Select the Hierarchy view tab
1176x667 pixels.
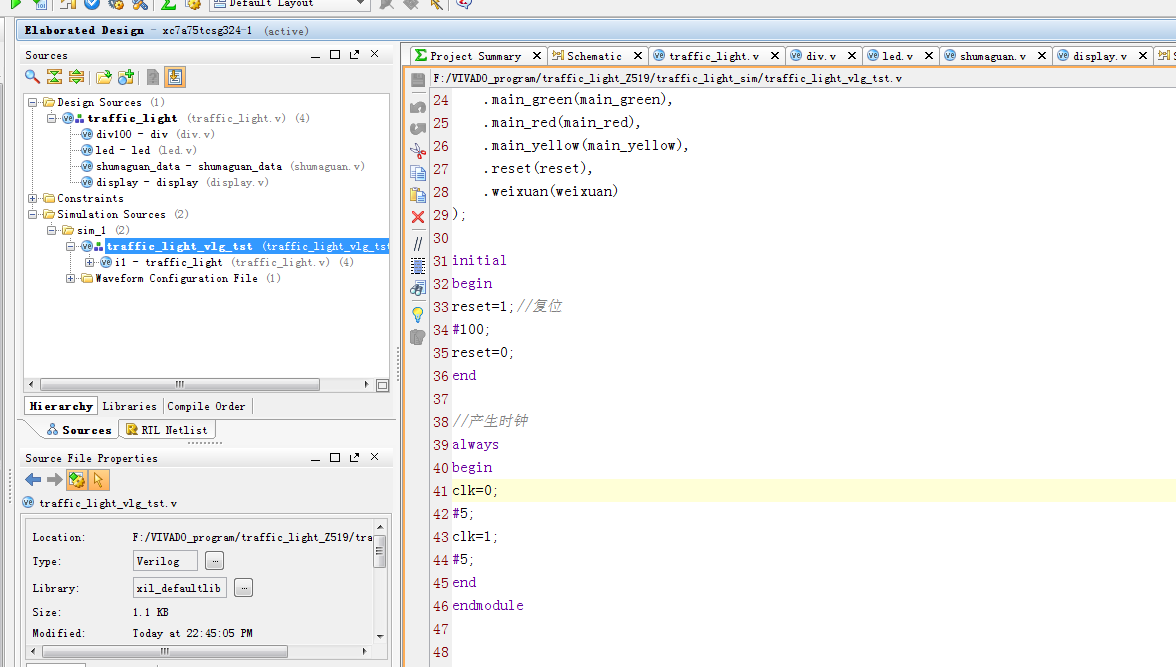(x=61, y=407)
